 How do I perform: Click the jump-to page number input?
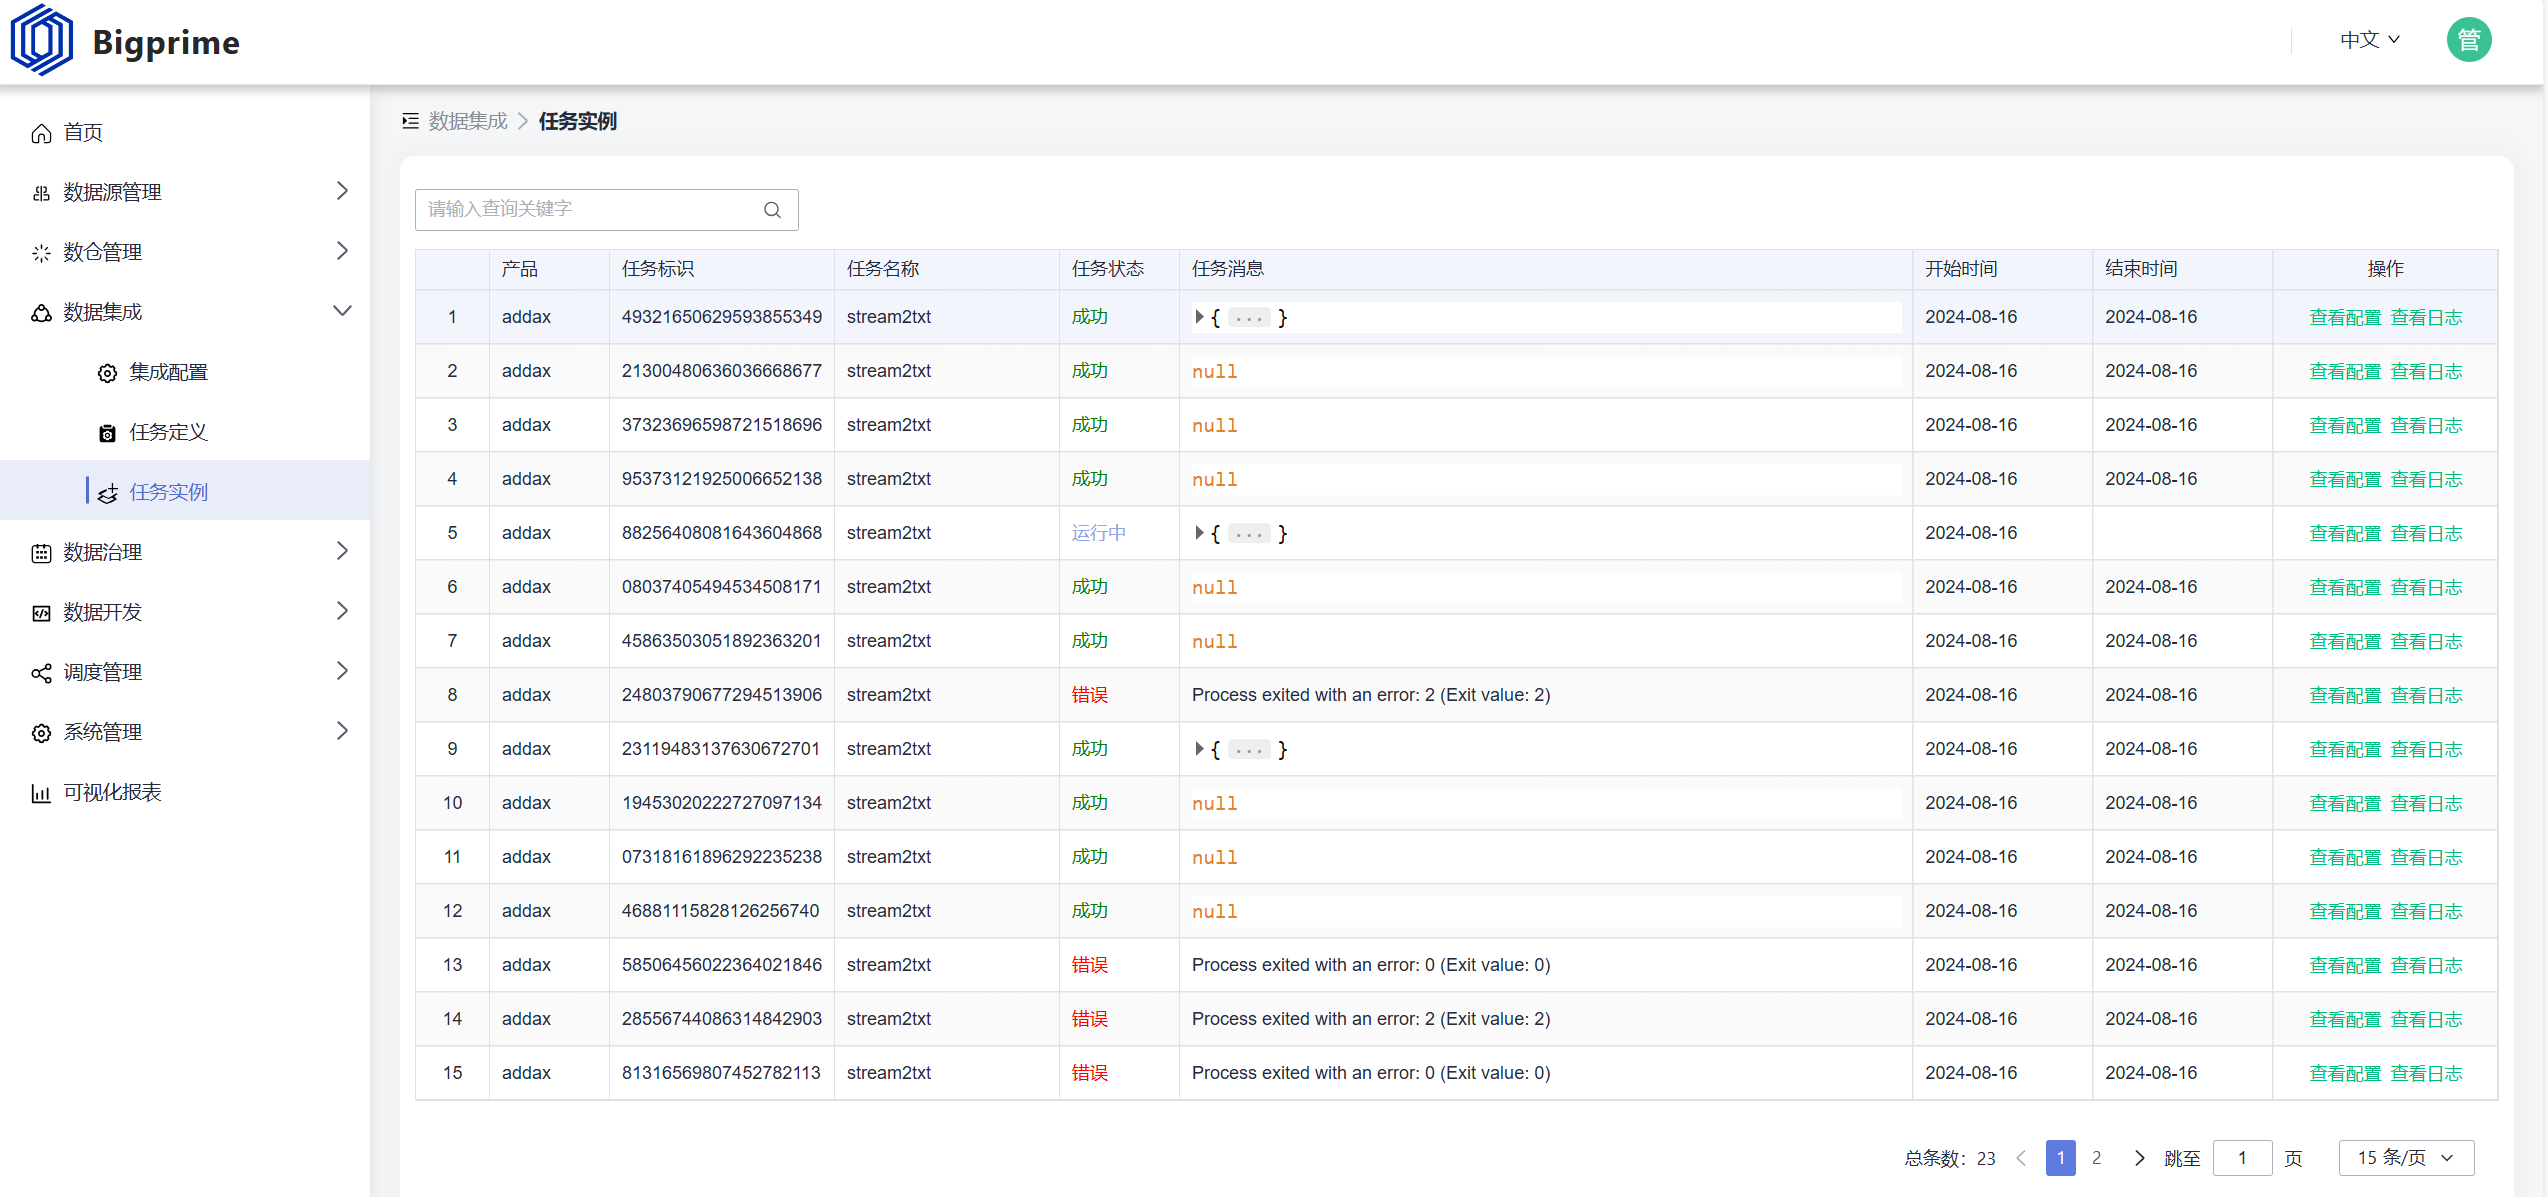(x=2243, y=1158)
